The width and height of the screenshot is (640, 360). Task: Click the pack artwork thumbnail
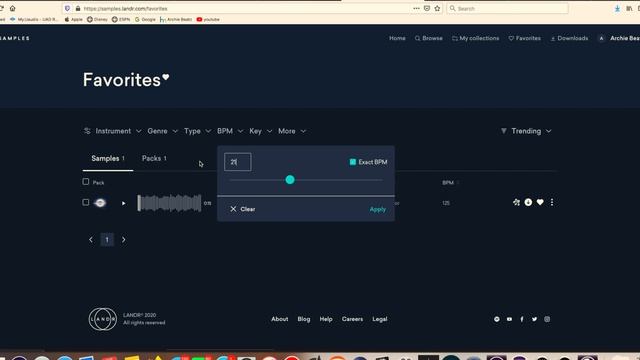click(x=100, y=203)
